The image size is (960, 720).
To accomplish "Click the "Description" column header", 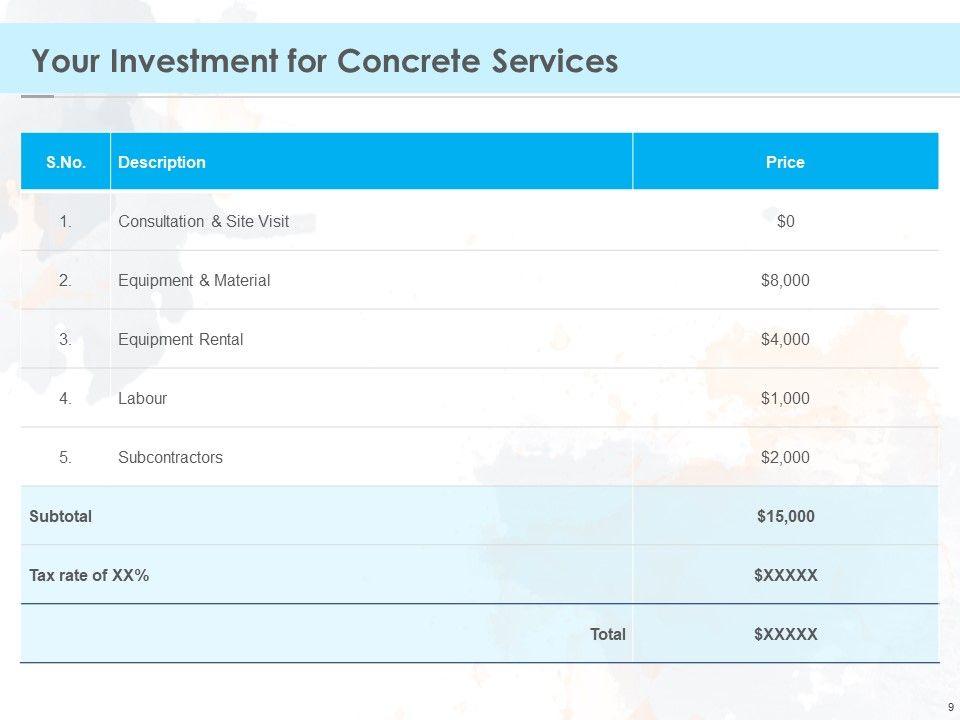I will pyautogui.click(x=162, y=162).
